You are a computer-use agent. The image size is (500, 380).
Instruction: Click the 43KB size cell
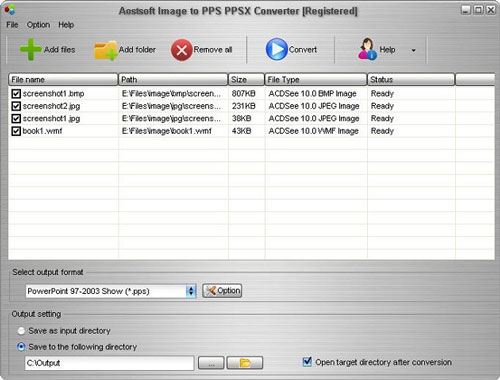pos(242,131)
